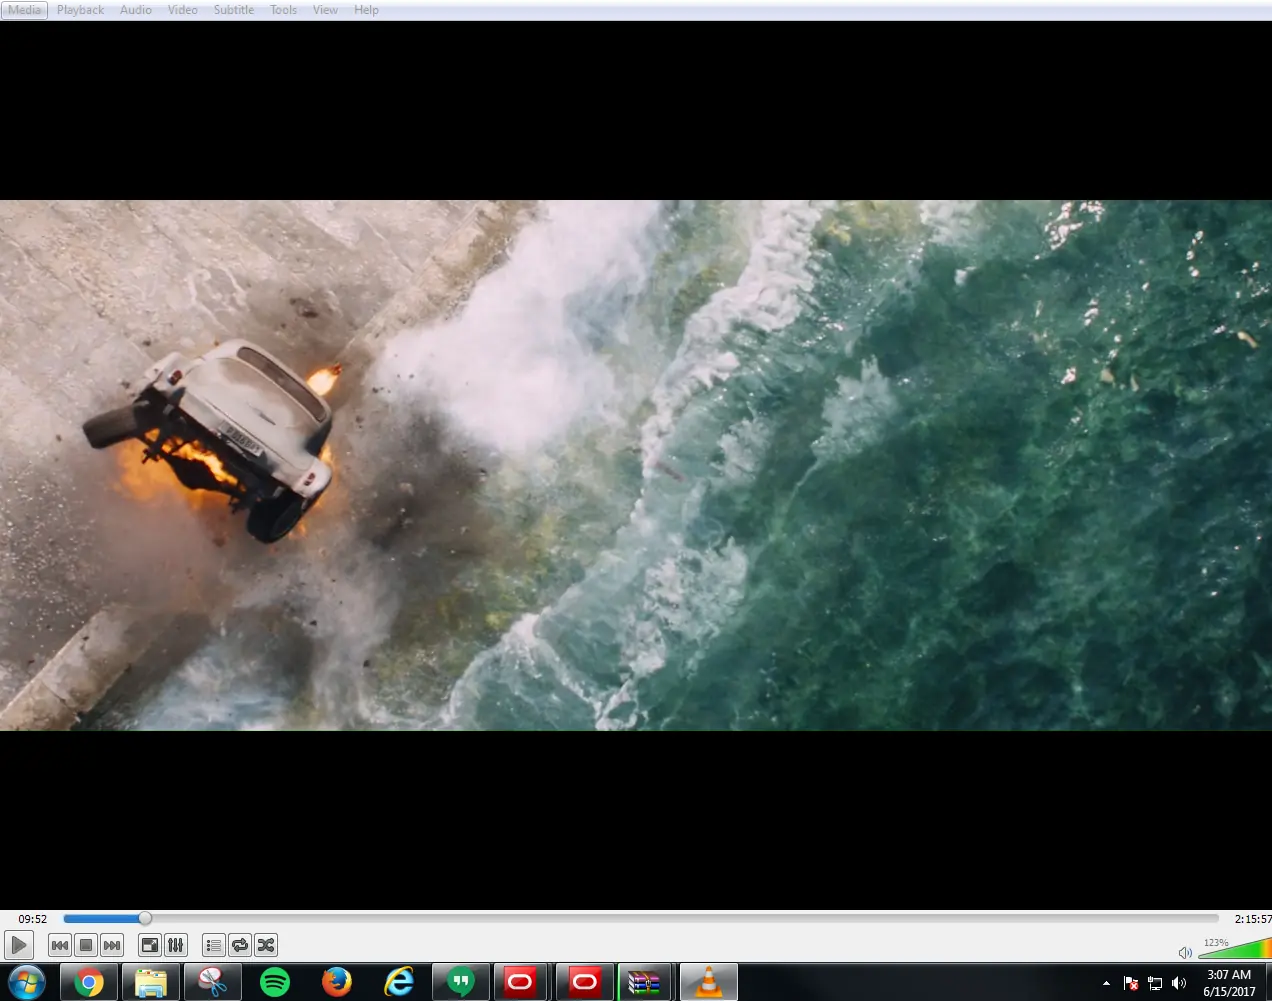Click the Play button
This screenshot has height=1001, width=1272.
(x=19, y=945)
